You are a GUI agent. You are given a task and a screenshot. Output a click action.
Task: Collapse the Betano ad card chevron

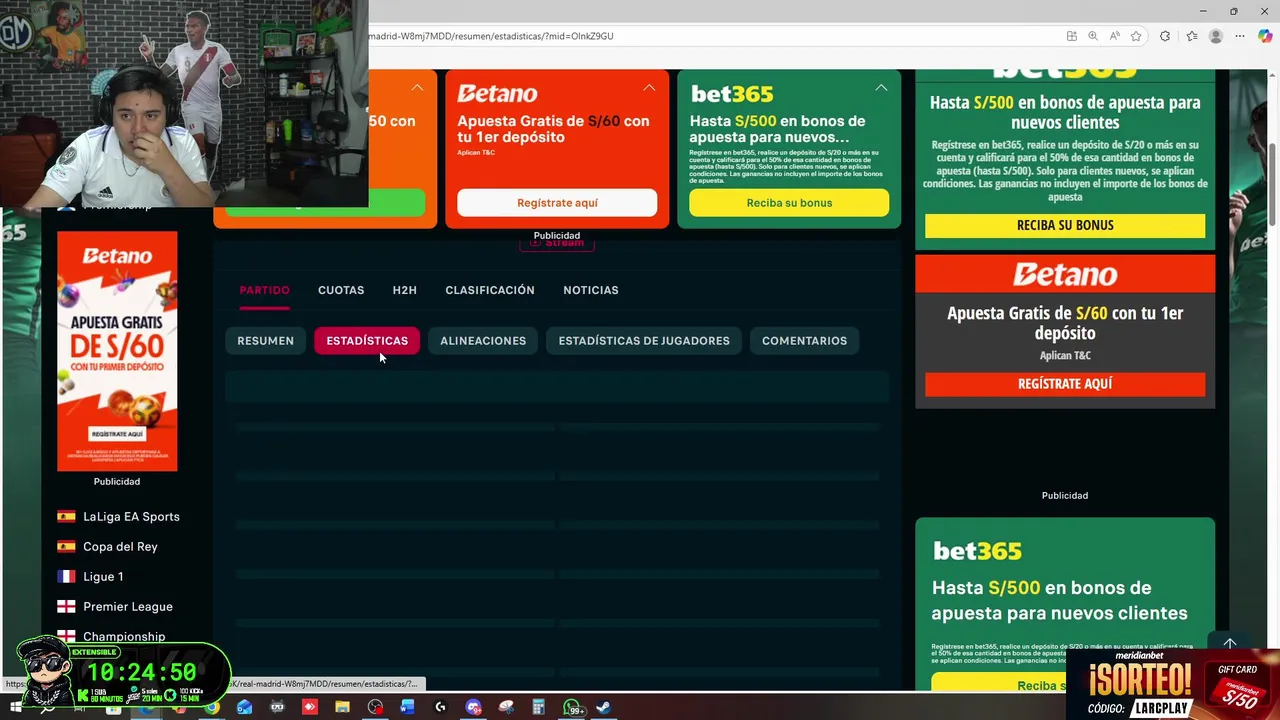649,88
